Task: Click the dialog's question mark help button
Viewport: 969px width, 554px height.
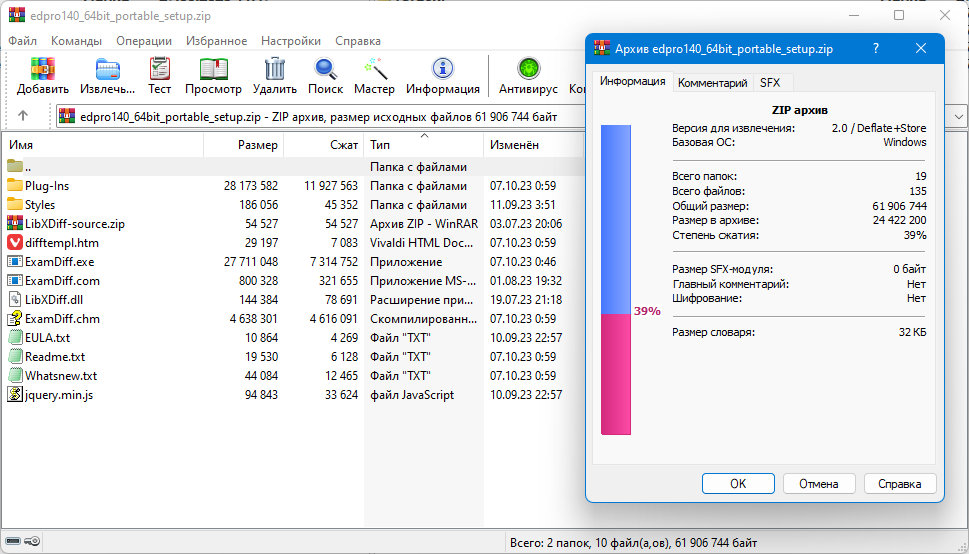Action: click(x=876, y=48)
